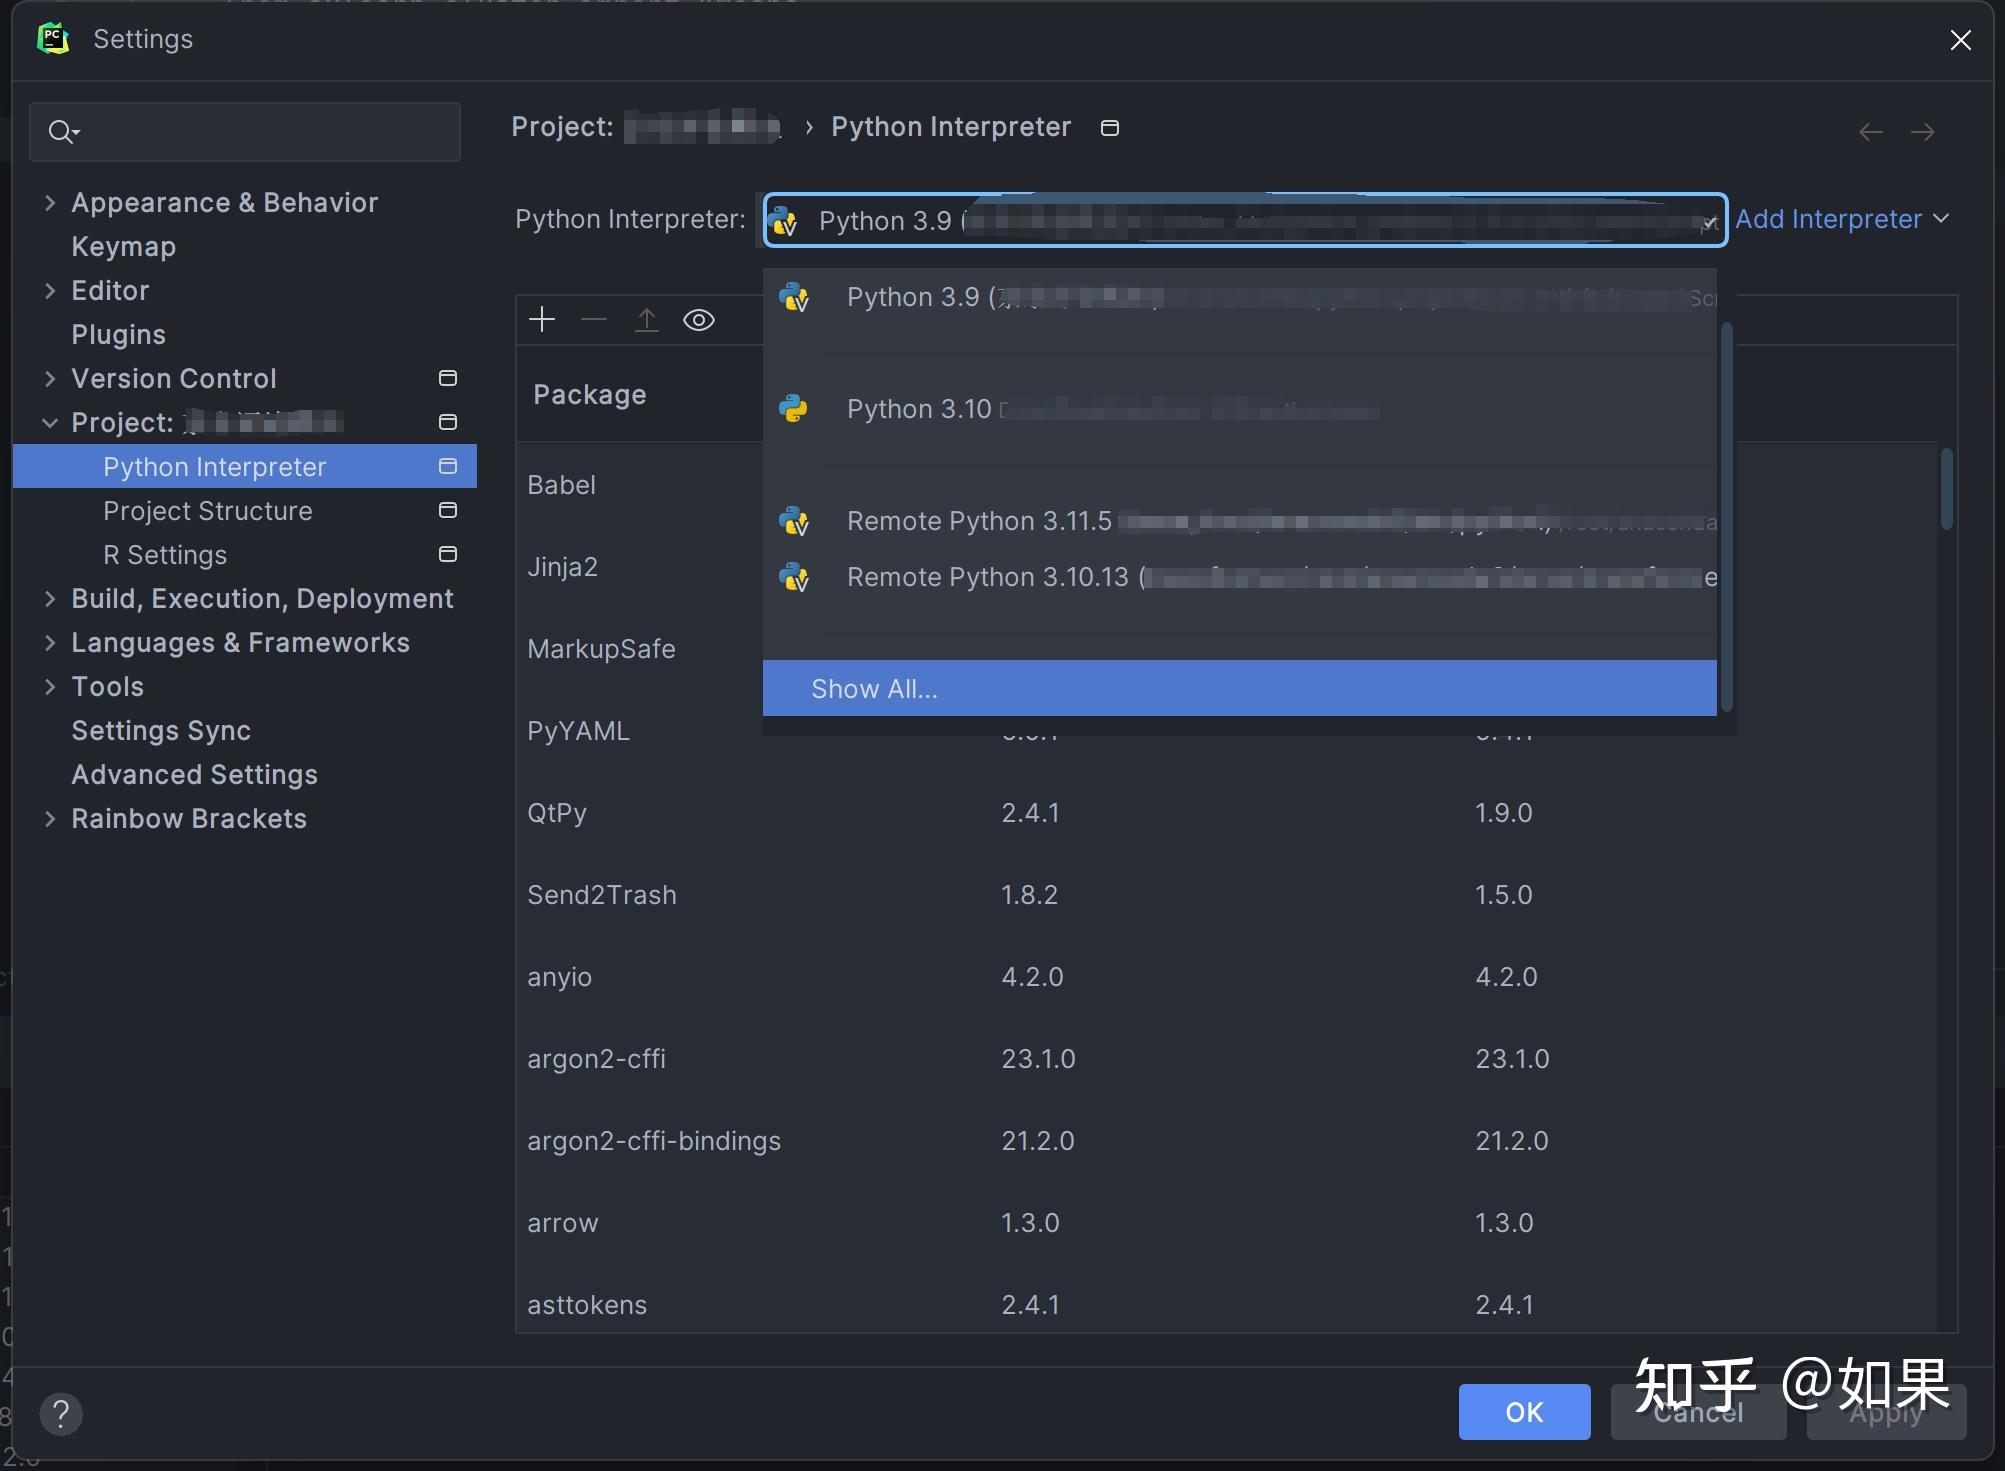Install a new package with the plus icon
The image size is (2005, 1471).
coord(541,319)
